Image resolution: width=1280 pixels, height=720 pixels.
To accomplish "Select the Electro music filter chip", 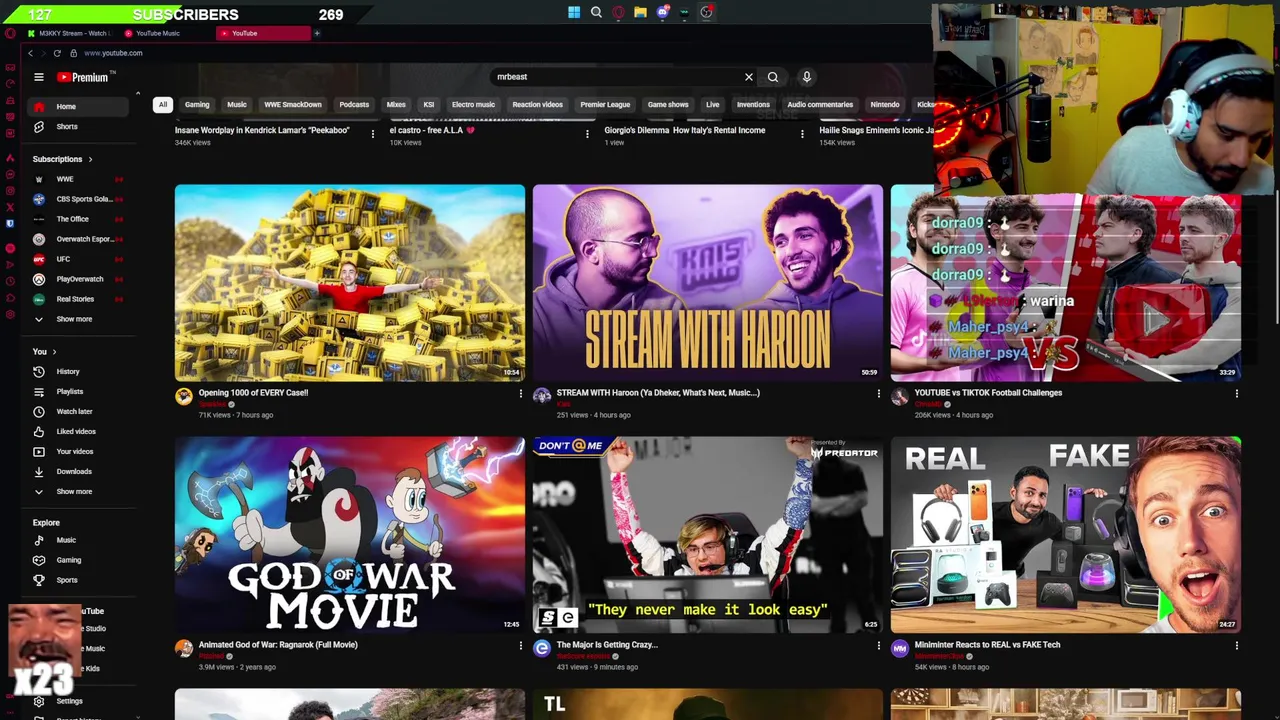I will [473, 104].
